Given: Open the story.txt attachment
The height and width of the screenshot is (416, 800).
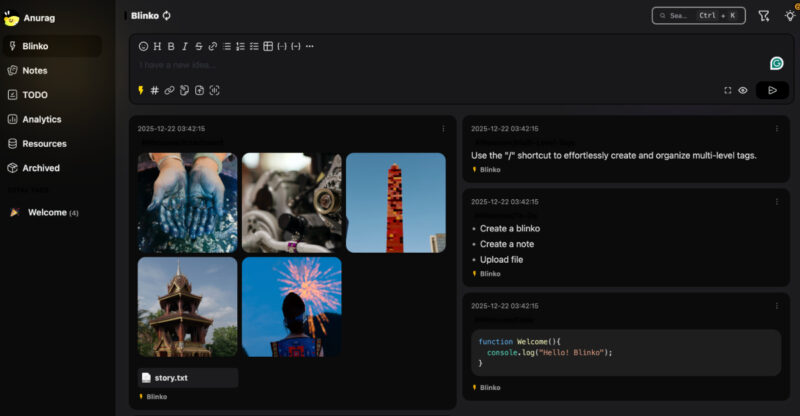Looking at the screenshot, I should (x=188, y=378).
